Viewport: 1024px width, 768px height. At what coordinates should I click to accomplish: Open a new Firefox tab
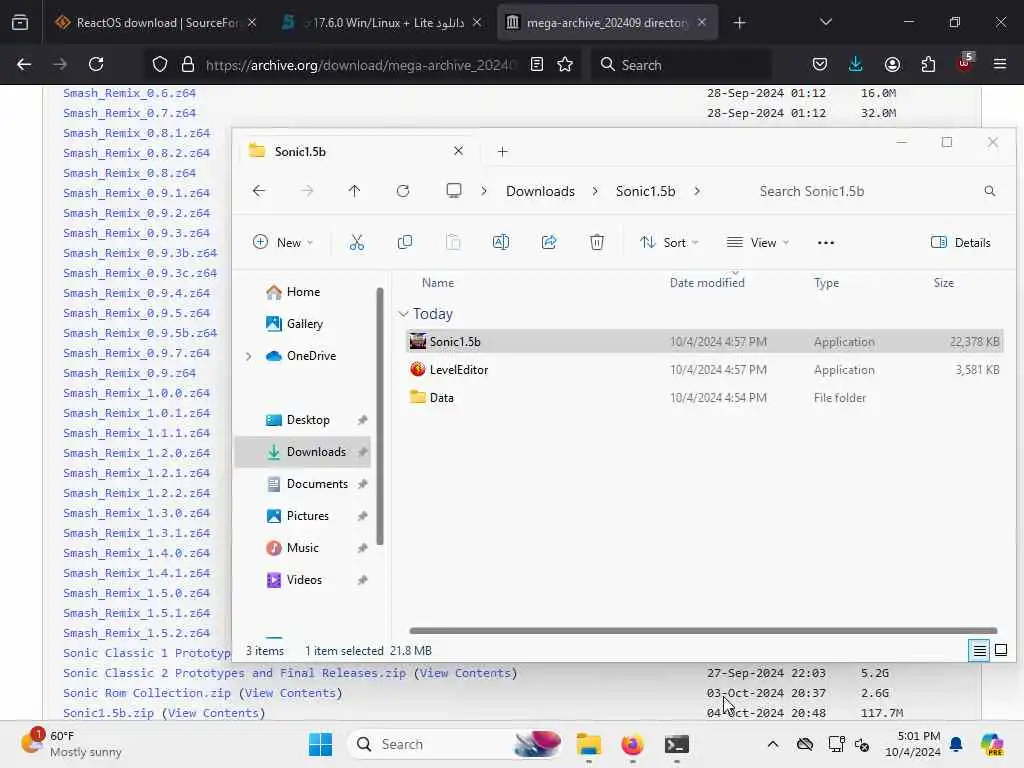739,22
